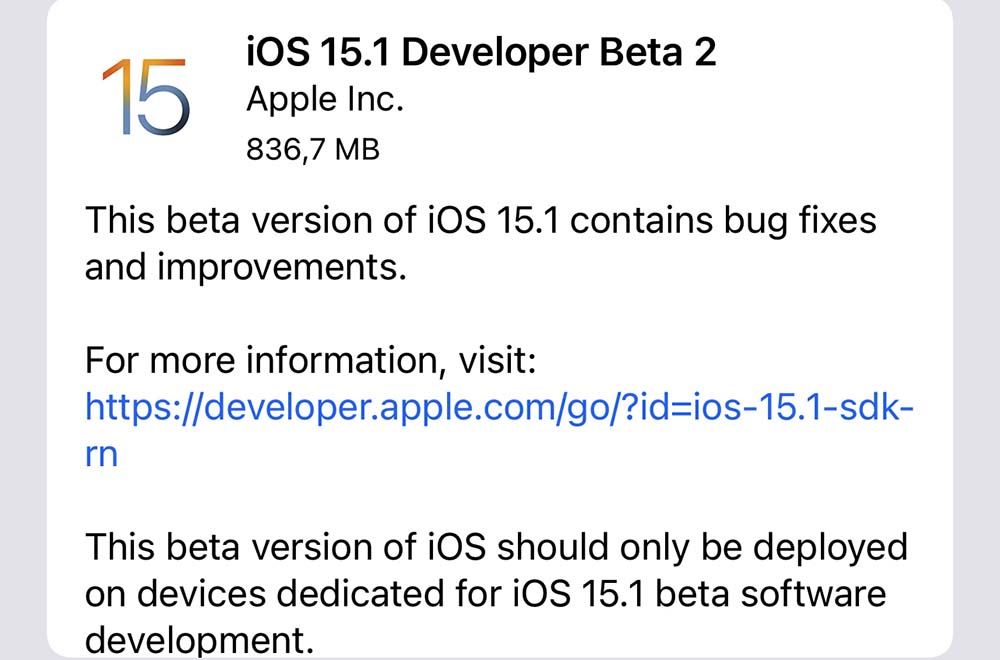Tap the 'Apple Inc.' publisher label

point(325,100)
